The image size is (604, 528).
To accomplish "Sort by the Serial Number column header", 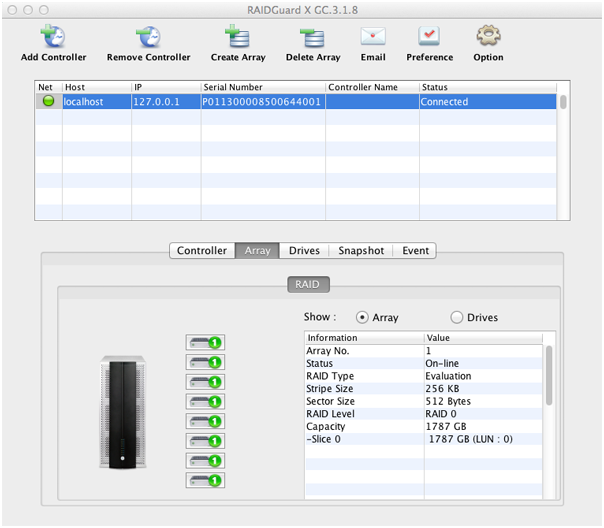I will coord(263,87).
